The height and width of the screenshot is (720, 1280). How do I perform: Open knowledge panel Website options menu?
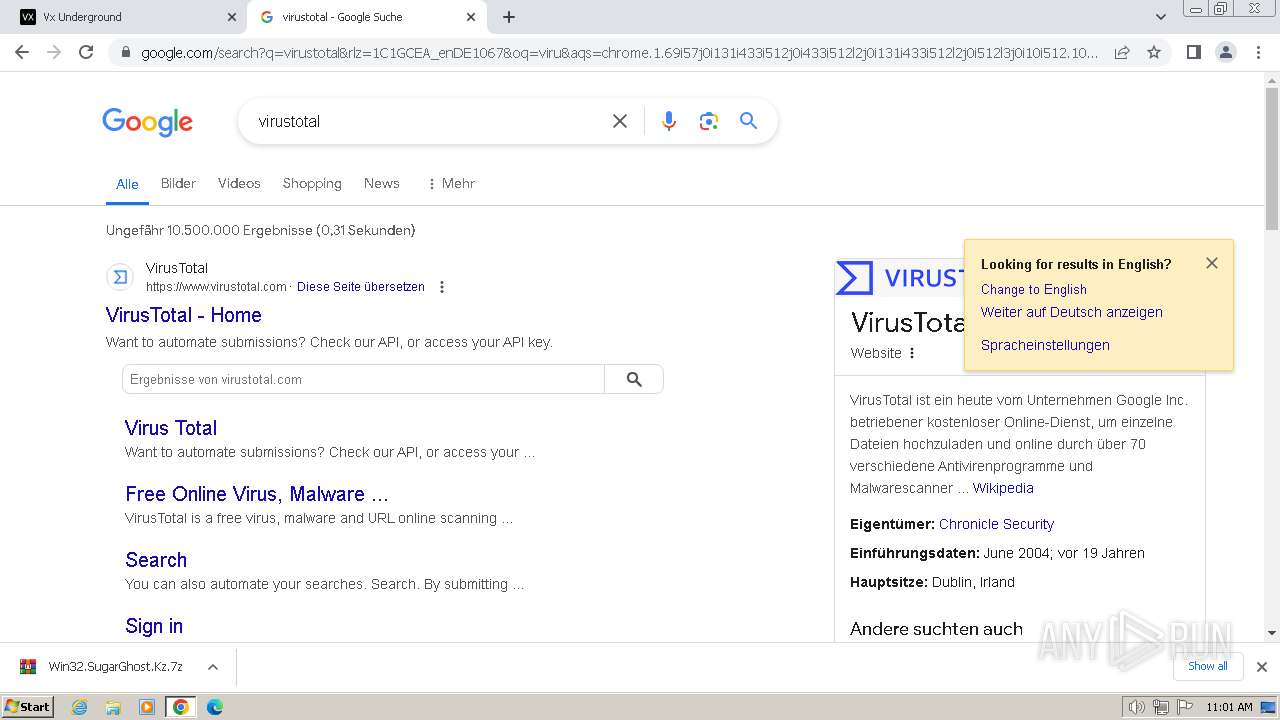pyautogui.click(x=912, y=353)
